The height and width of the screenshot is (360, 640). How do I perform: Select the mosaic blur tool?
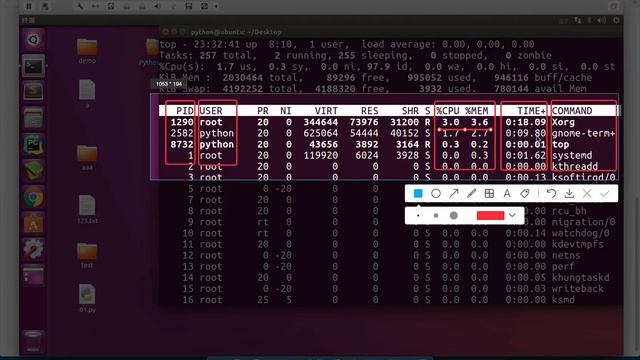489,193
